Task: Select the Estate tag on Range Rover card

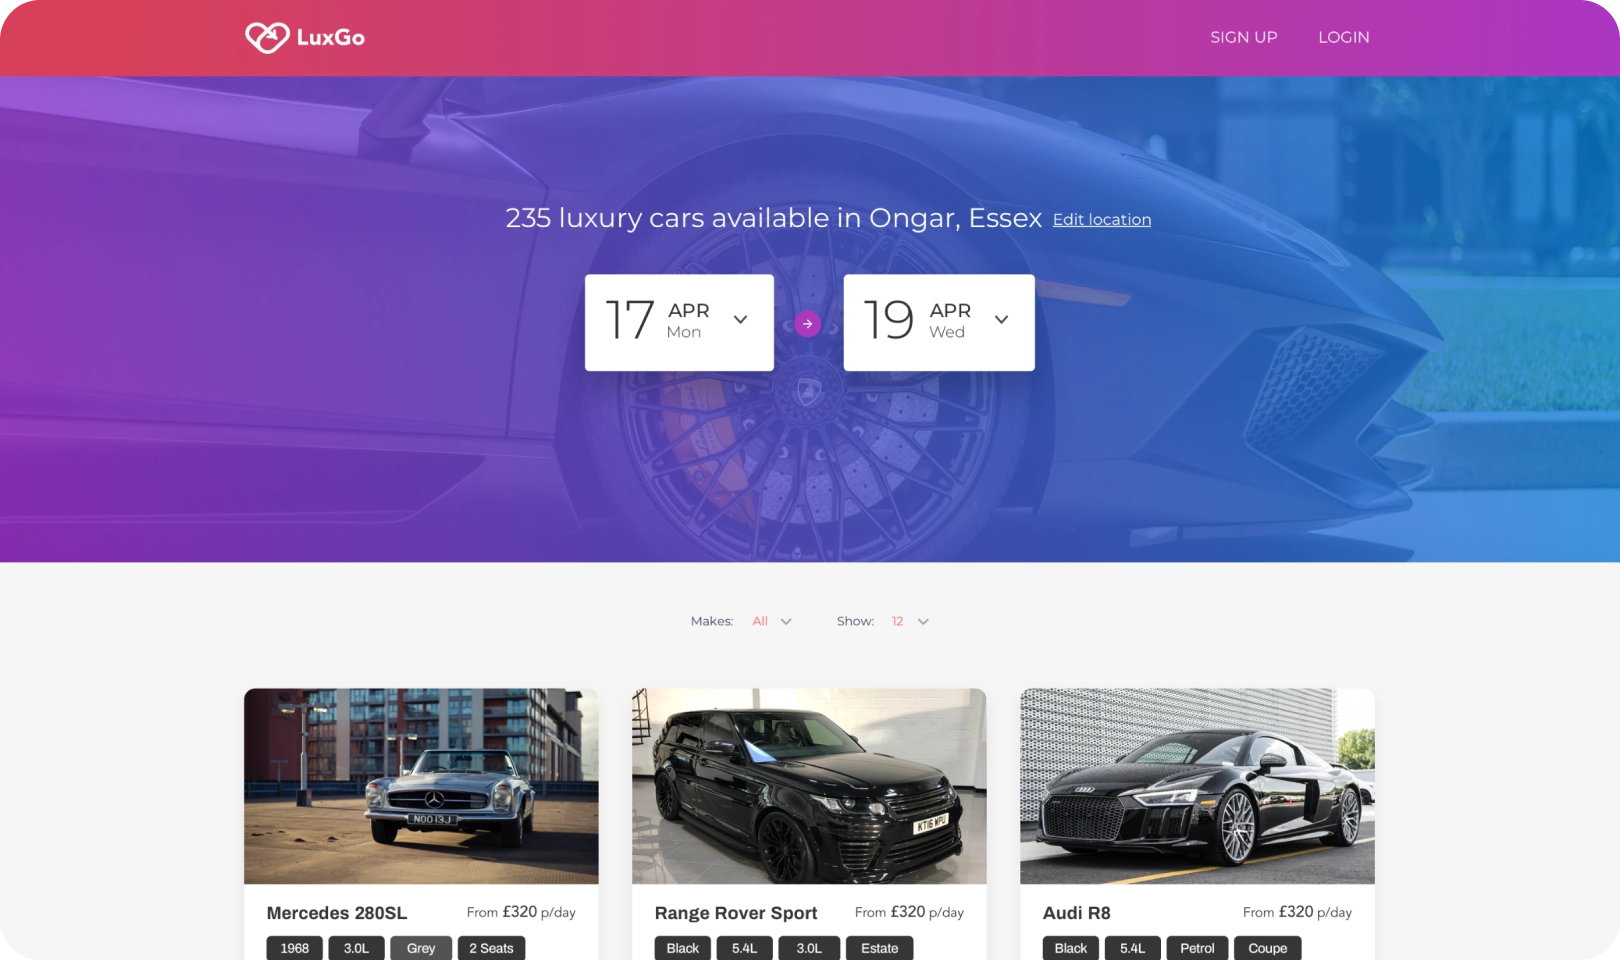Action: (x=880, y=948)
